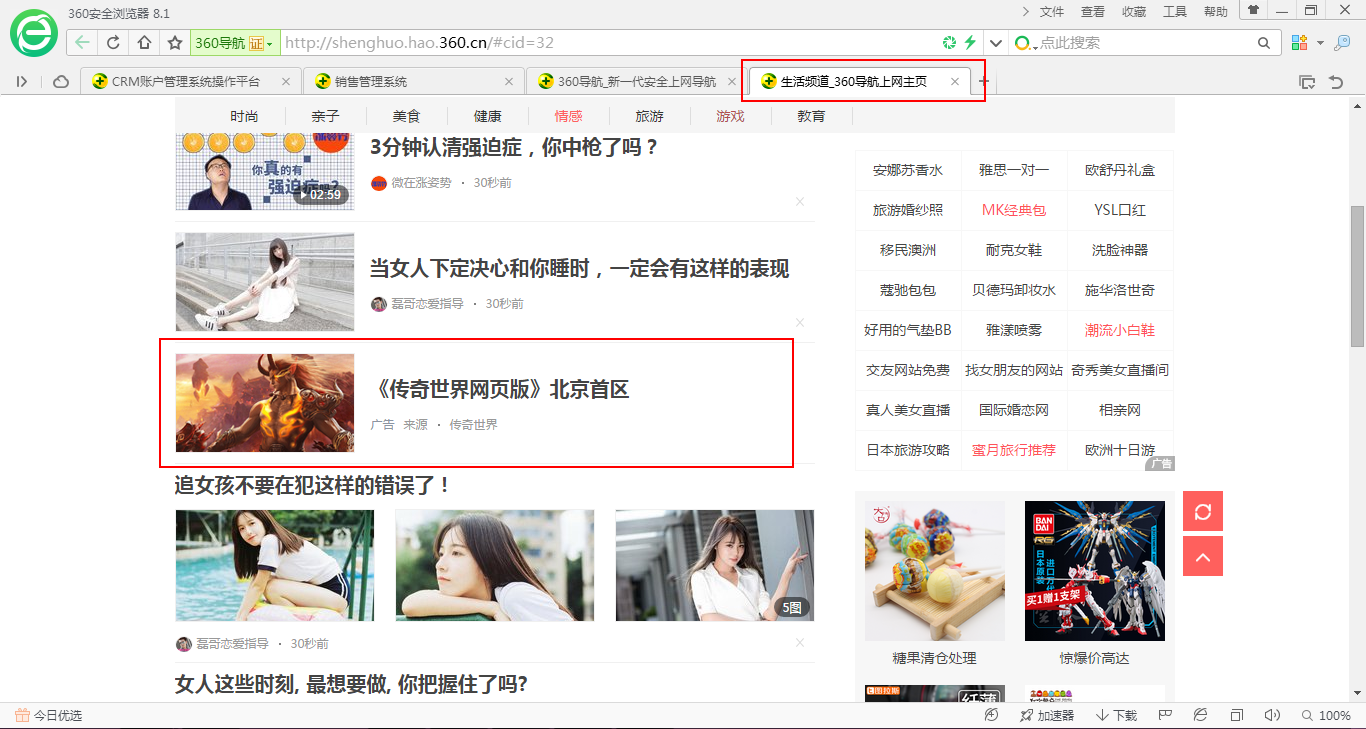Image resolution: width=1366 pixels, height=729 pixels.
Task: Click the vertical page scrollbar thumb
Action: (x=1357, y=275)
